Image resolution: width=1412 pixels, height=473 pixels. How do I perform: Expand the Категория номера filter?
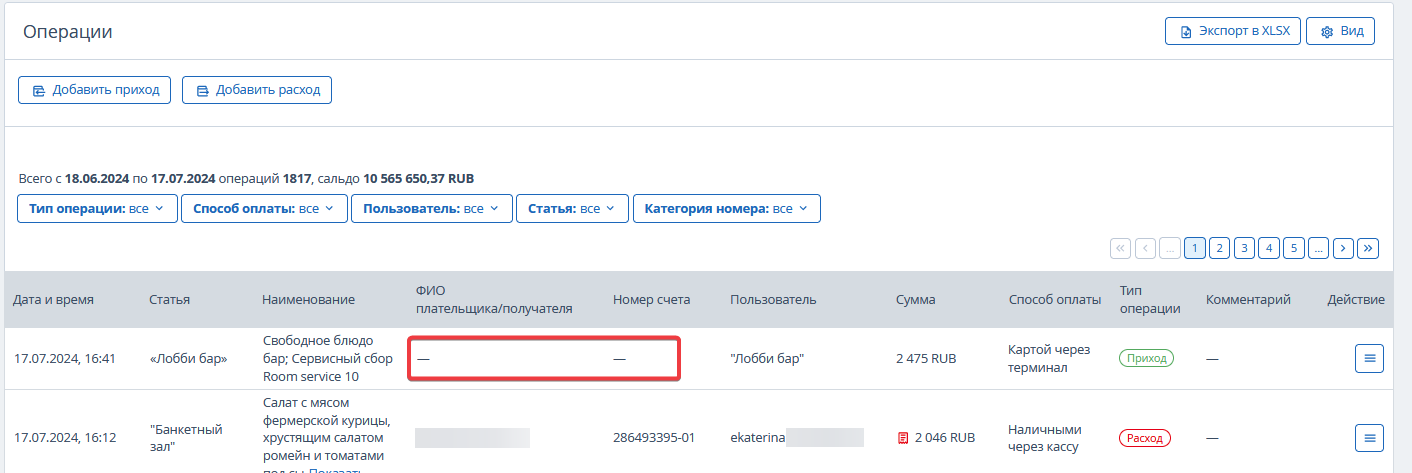726,209
